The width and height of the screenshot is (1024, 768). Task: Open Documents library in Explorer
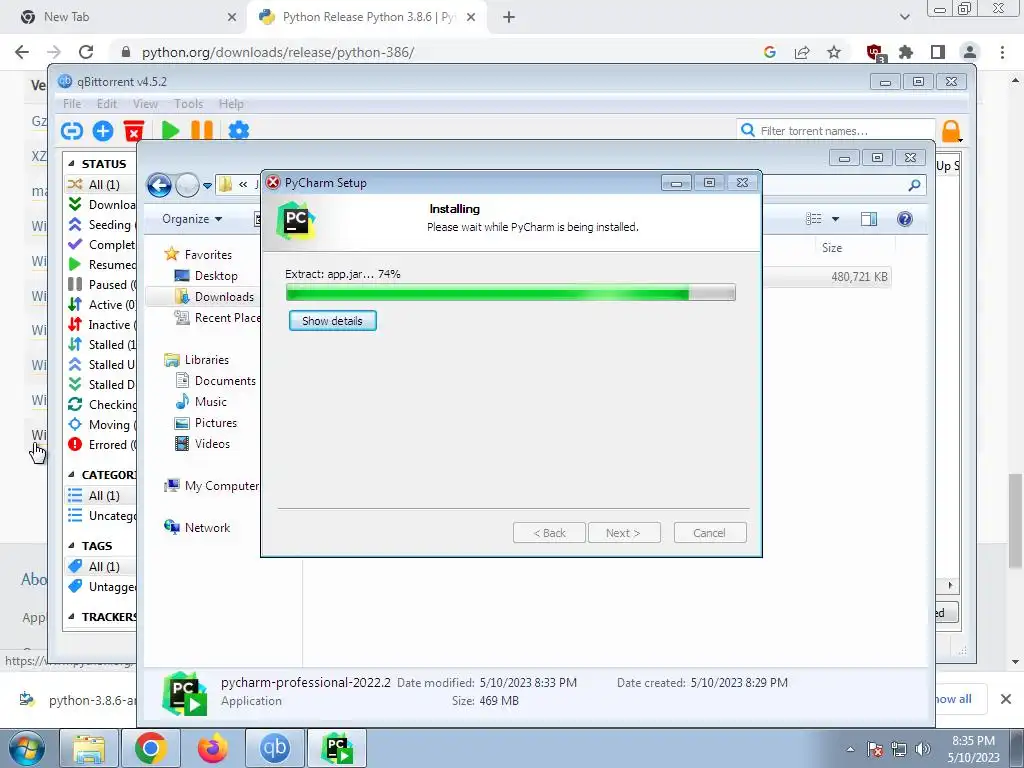(216, 381)
